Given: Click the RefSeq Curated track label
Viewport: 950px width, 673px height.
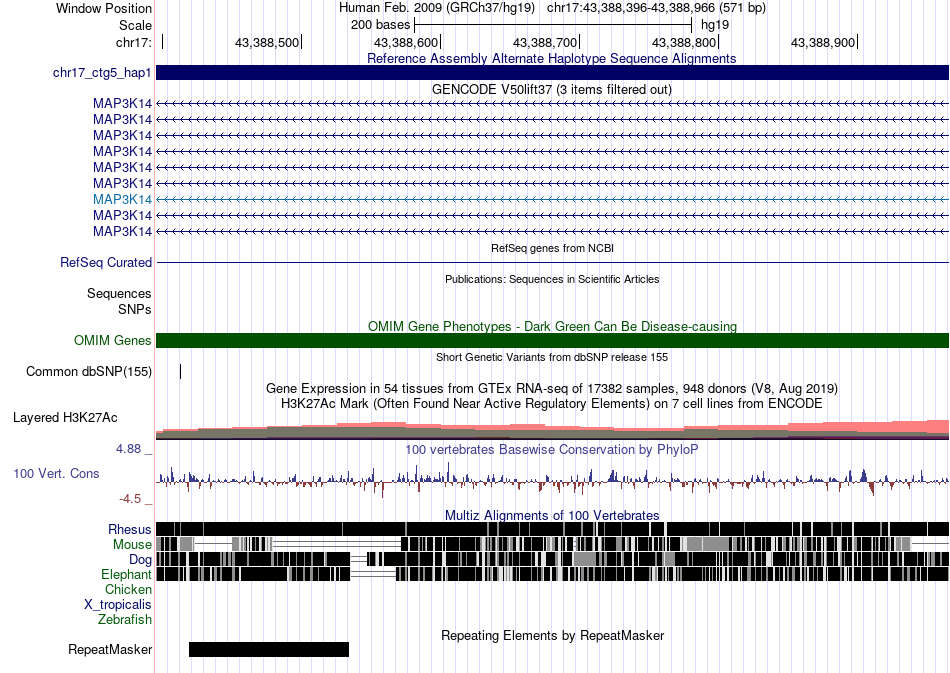Looking at the screenshot, I should pos(105,262).
